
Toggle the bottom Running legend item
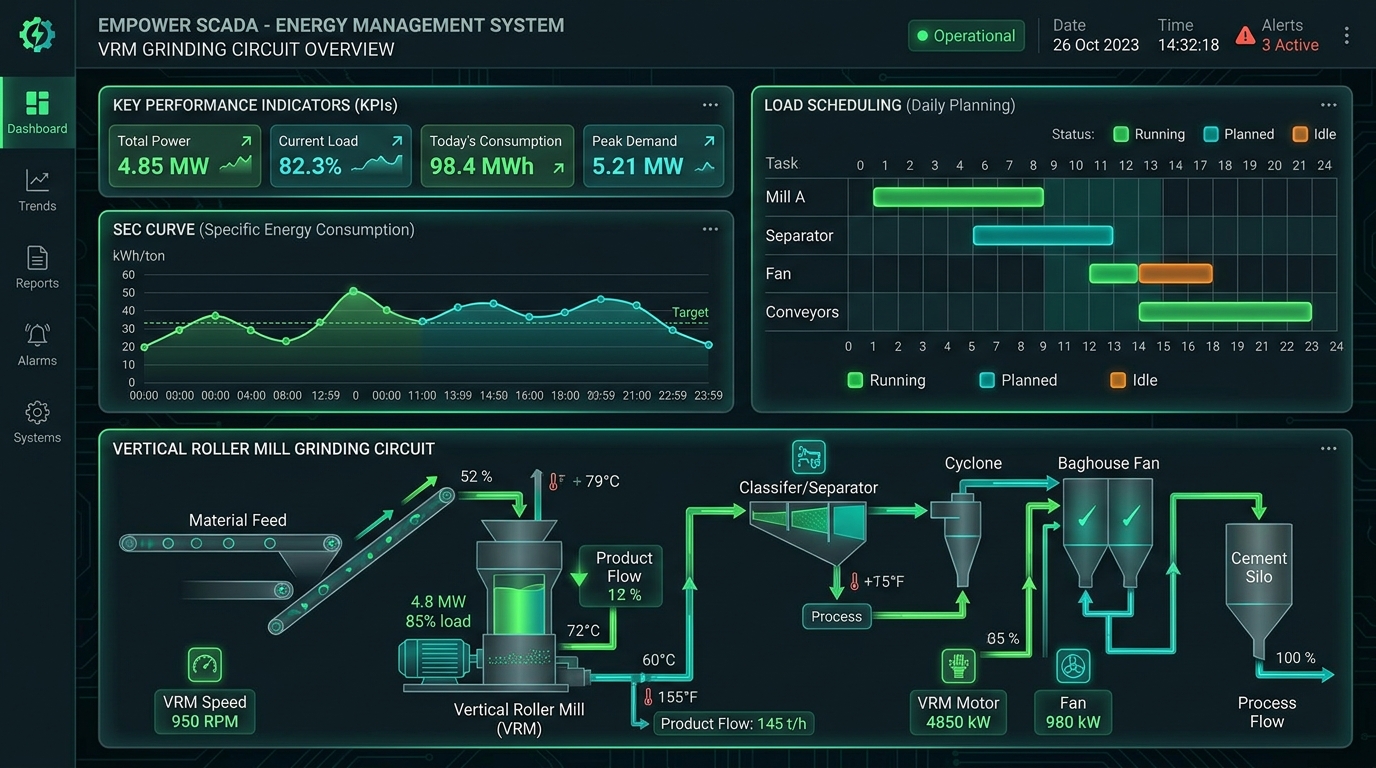[886, 380]
